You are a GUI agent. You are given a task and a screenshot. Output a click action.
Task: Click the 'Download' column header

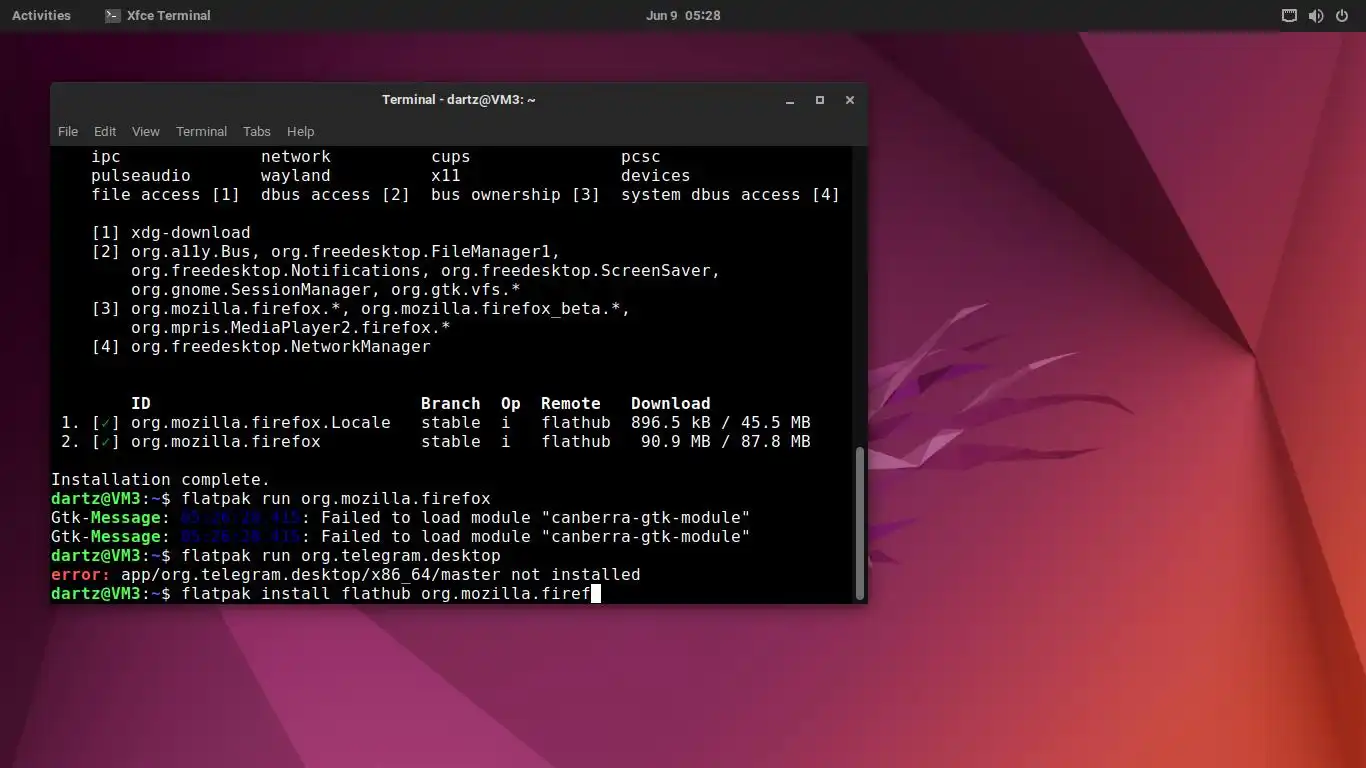671,404
